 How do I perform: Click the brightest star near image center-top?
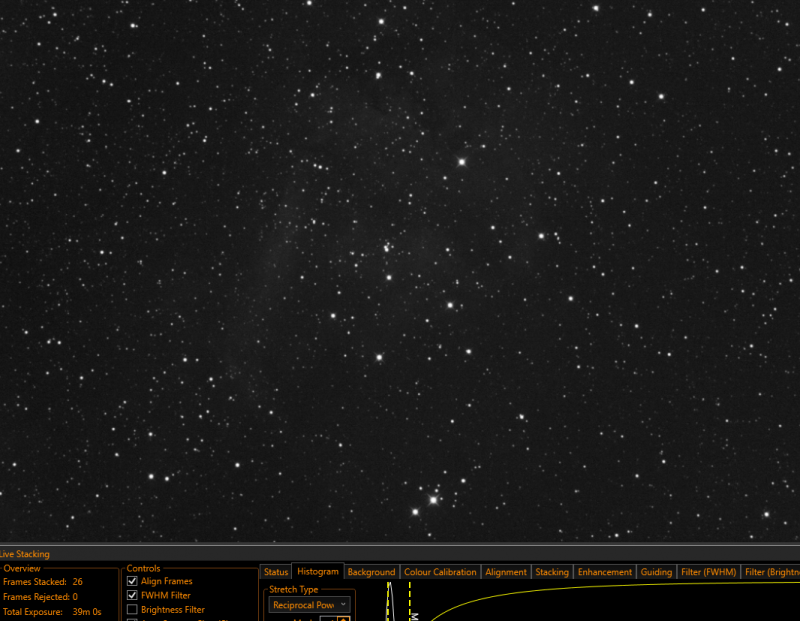coord(462,162)
